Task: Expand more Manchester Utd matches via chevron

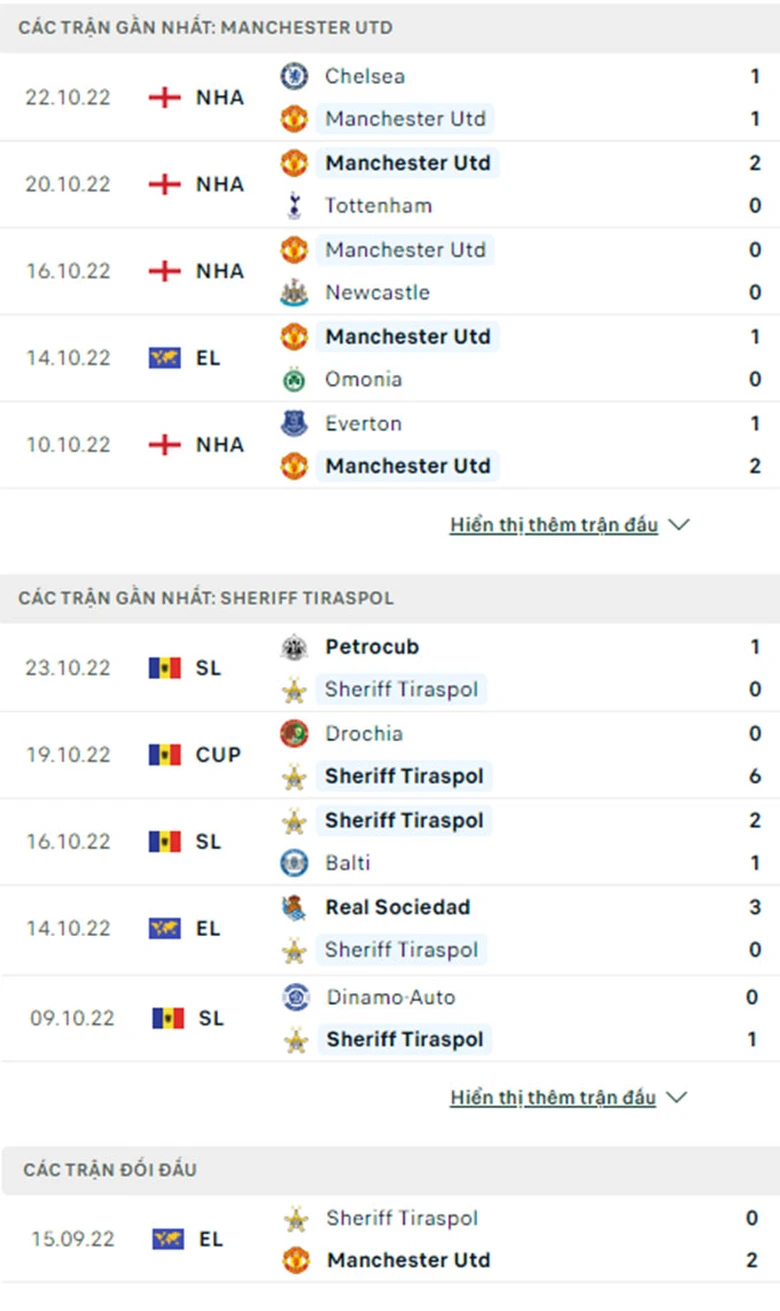Action: coord(679,525)
